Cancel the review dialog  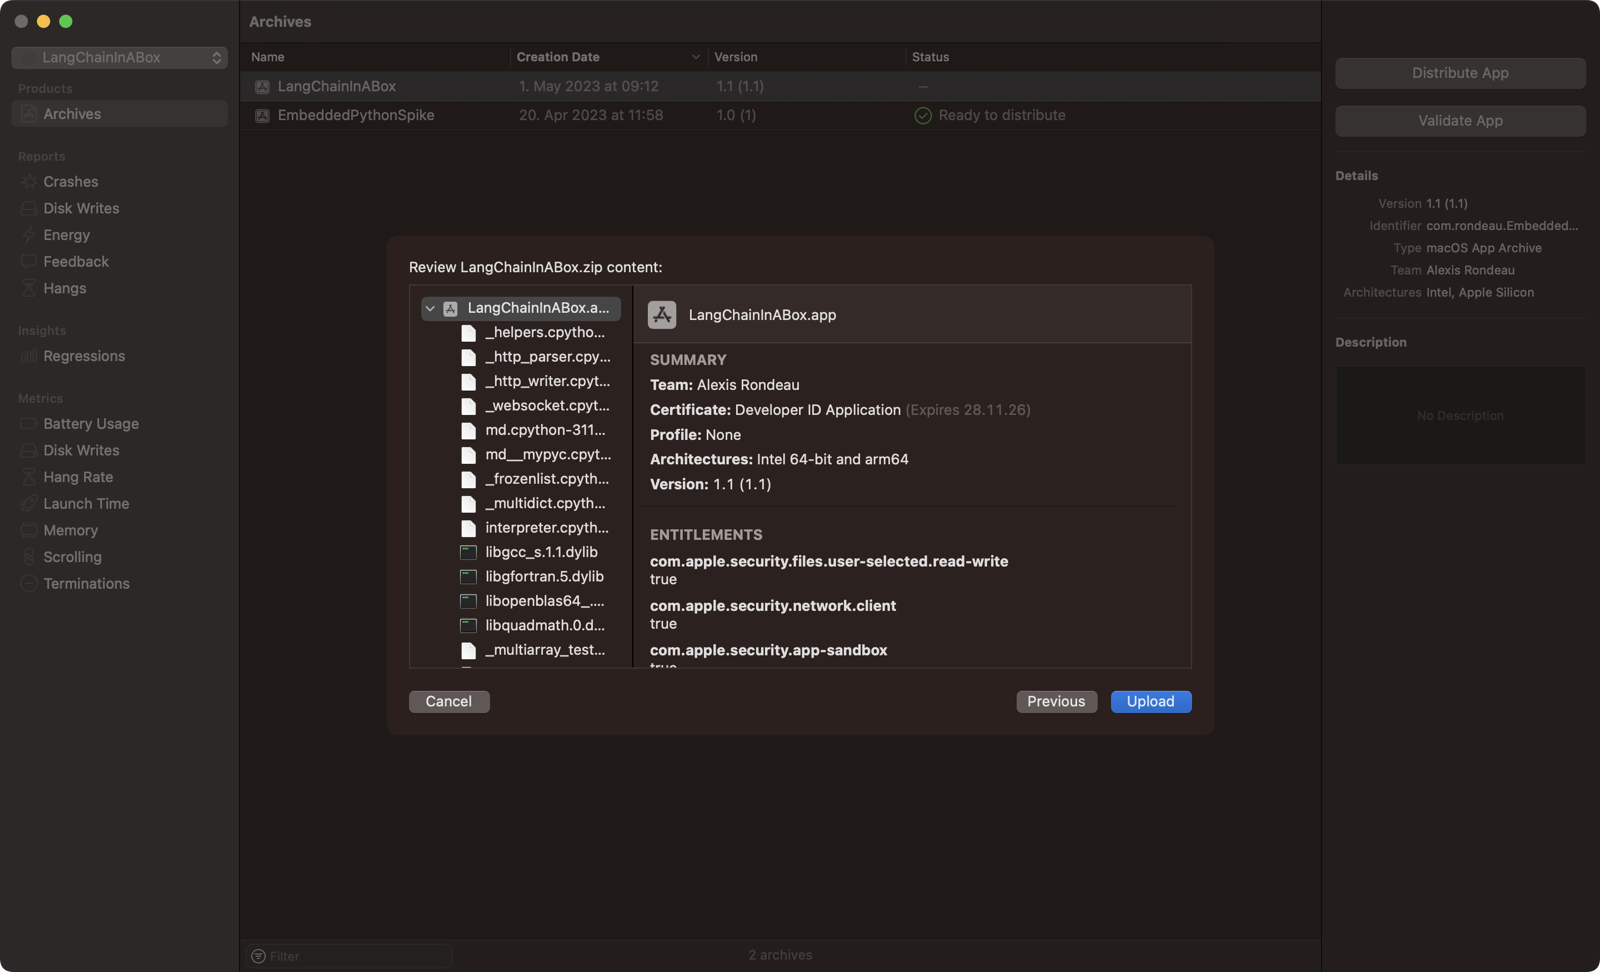click(449, 702)
